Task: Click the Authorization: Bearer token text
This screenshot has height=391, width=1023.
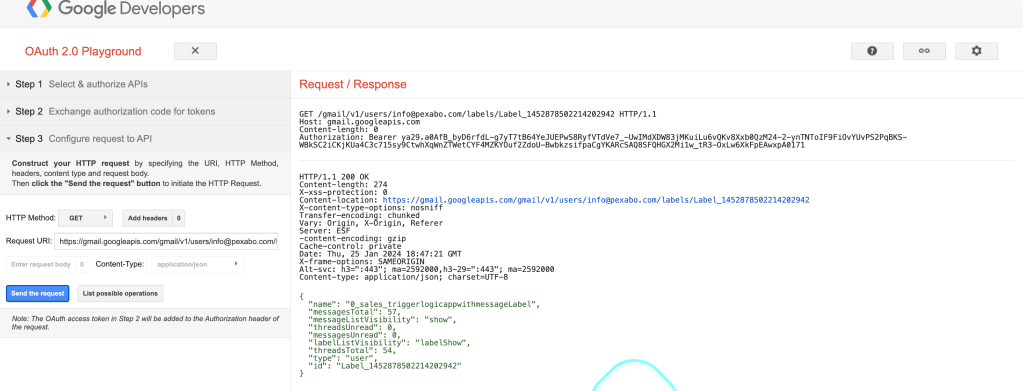Action: (603, 141)
